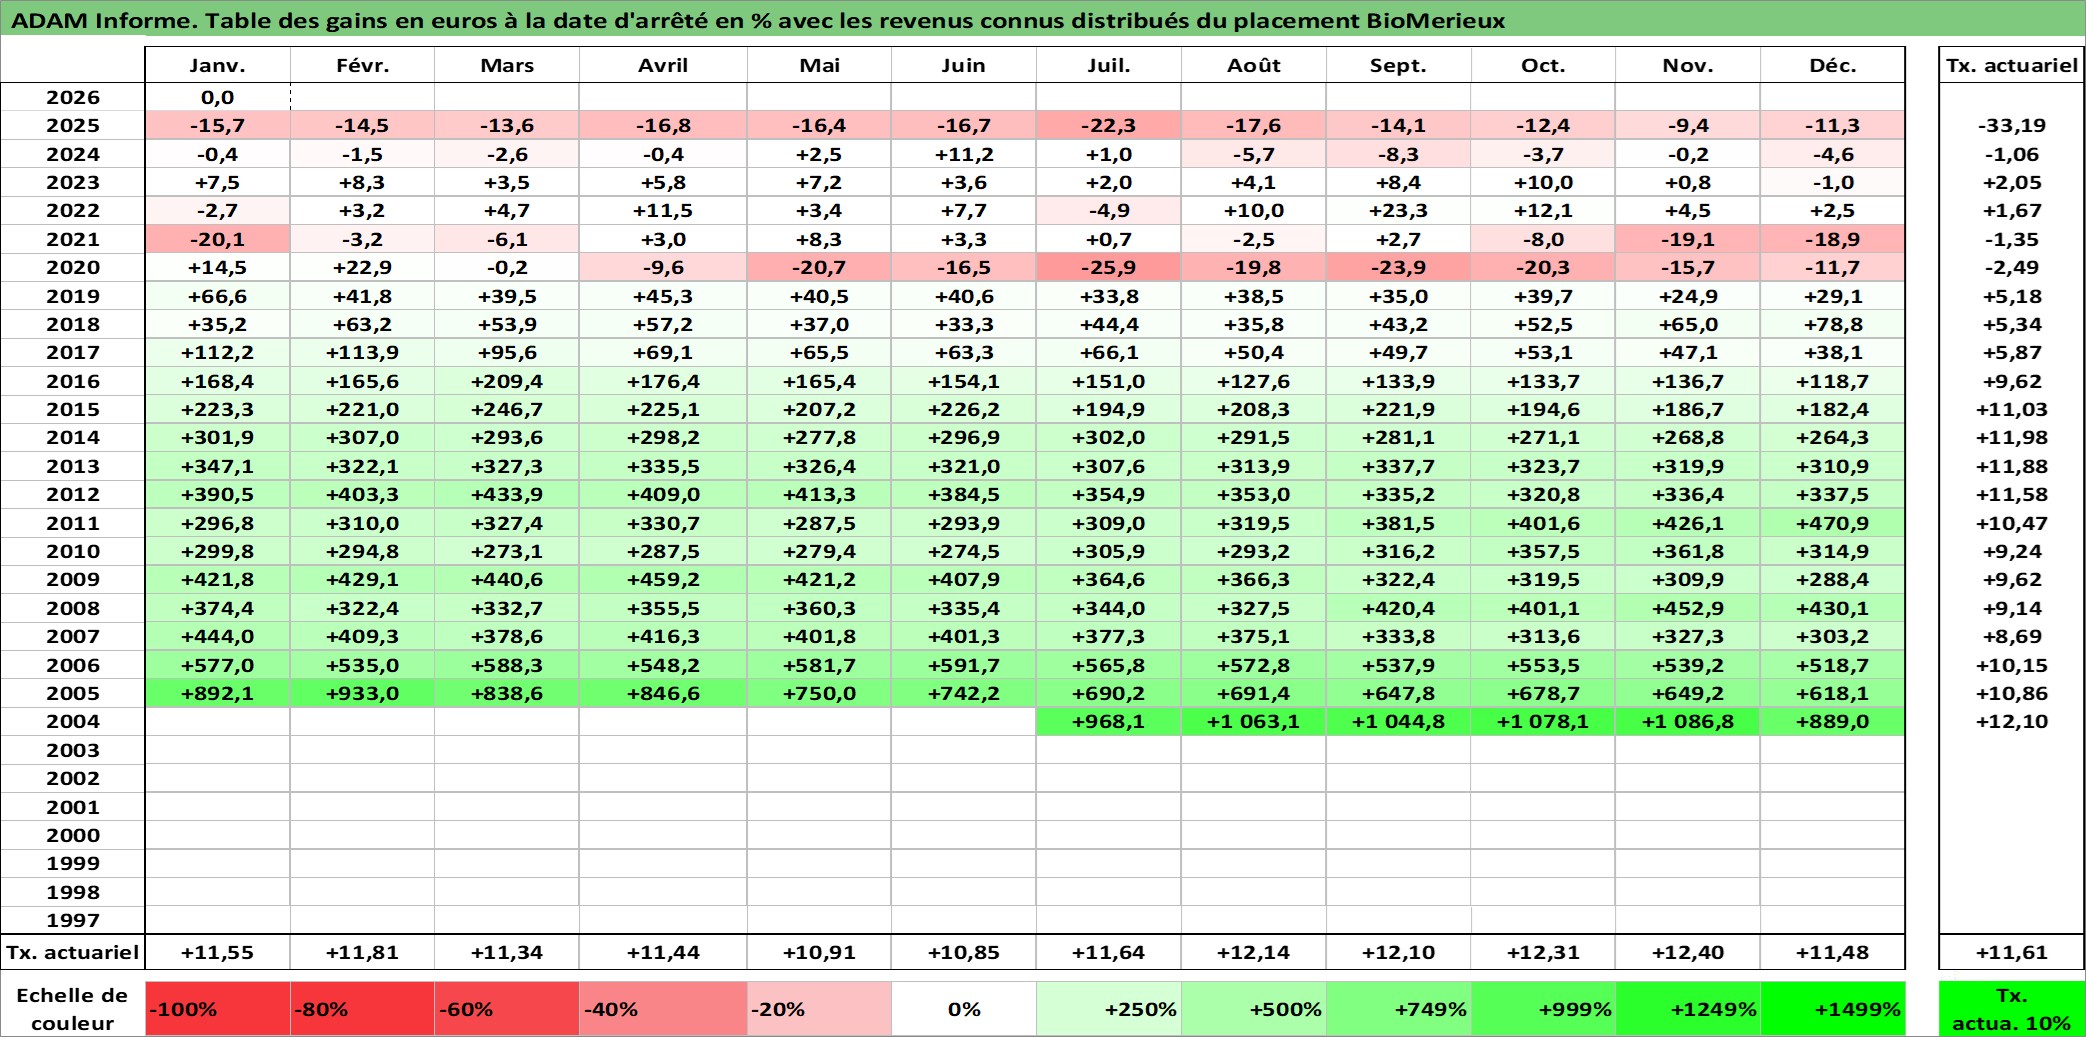This screenshot has height=1037, width=2086.
Task: Select the +23,3 cell in Sept. 2022
Action: [x=1399, y=210]
